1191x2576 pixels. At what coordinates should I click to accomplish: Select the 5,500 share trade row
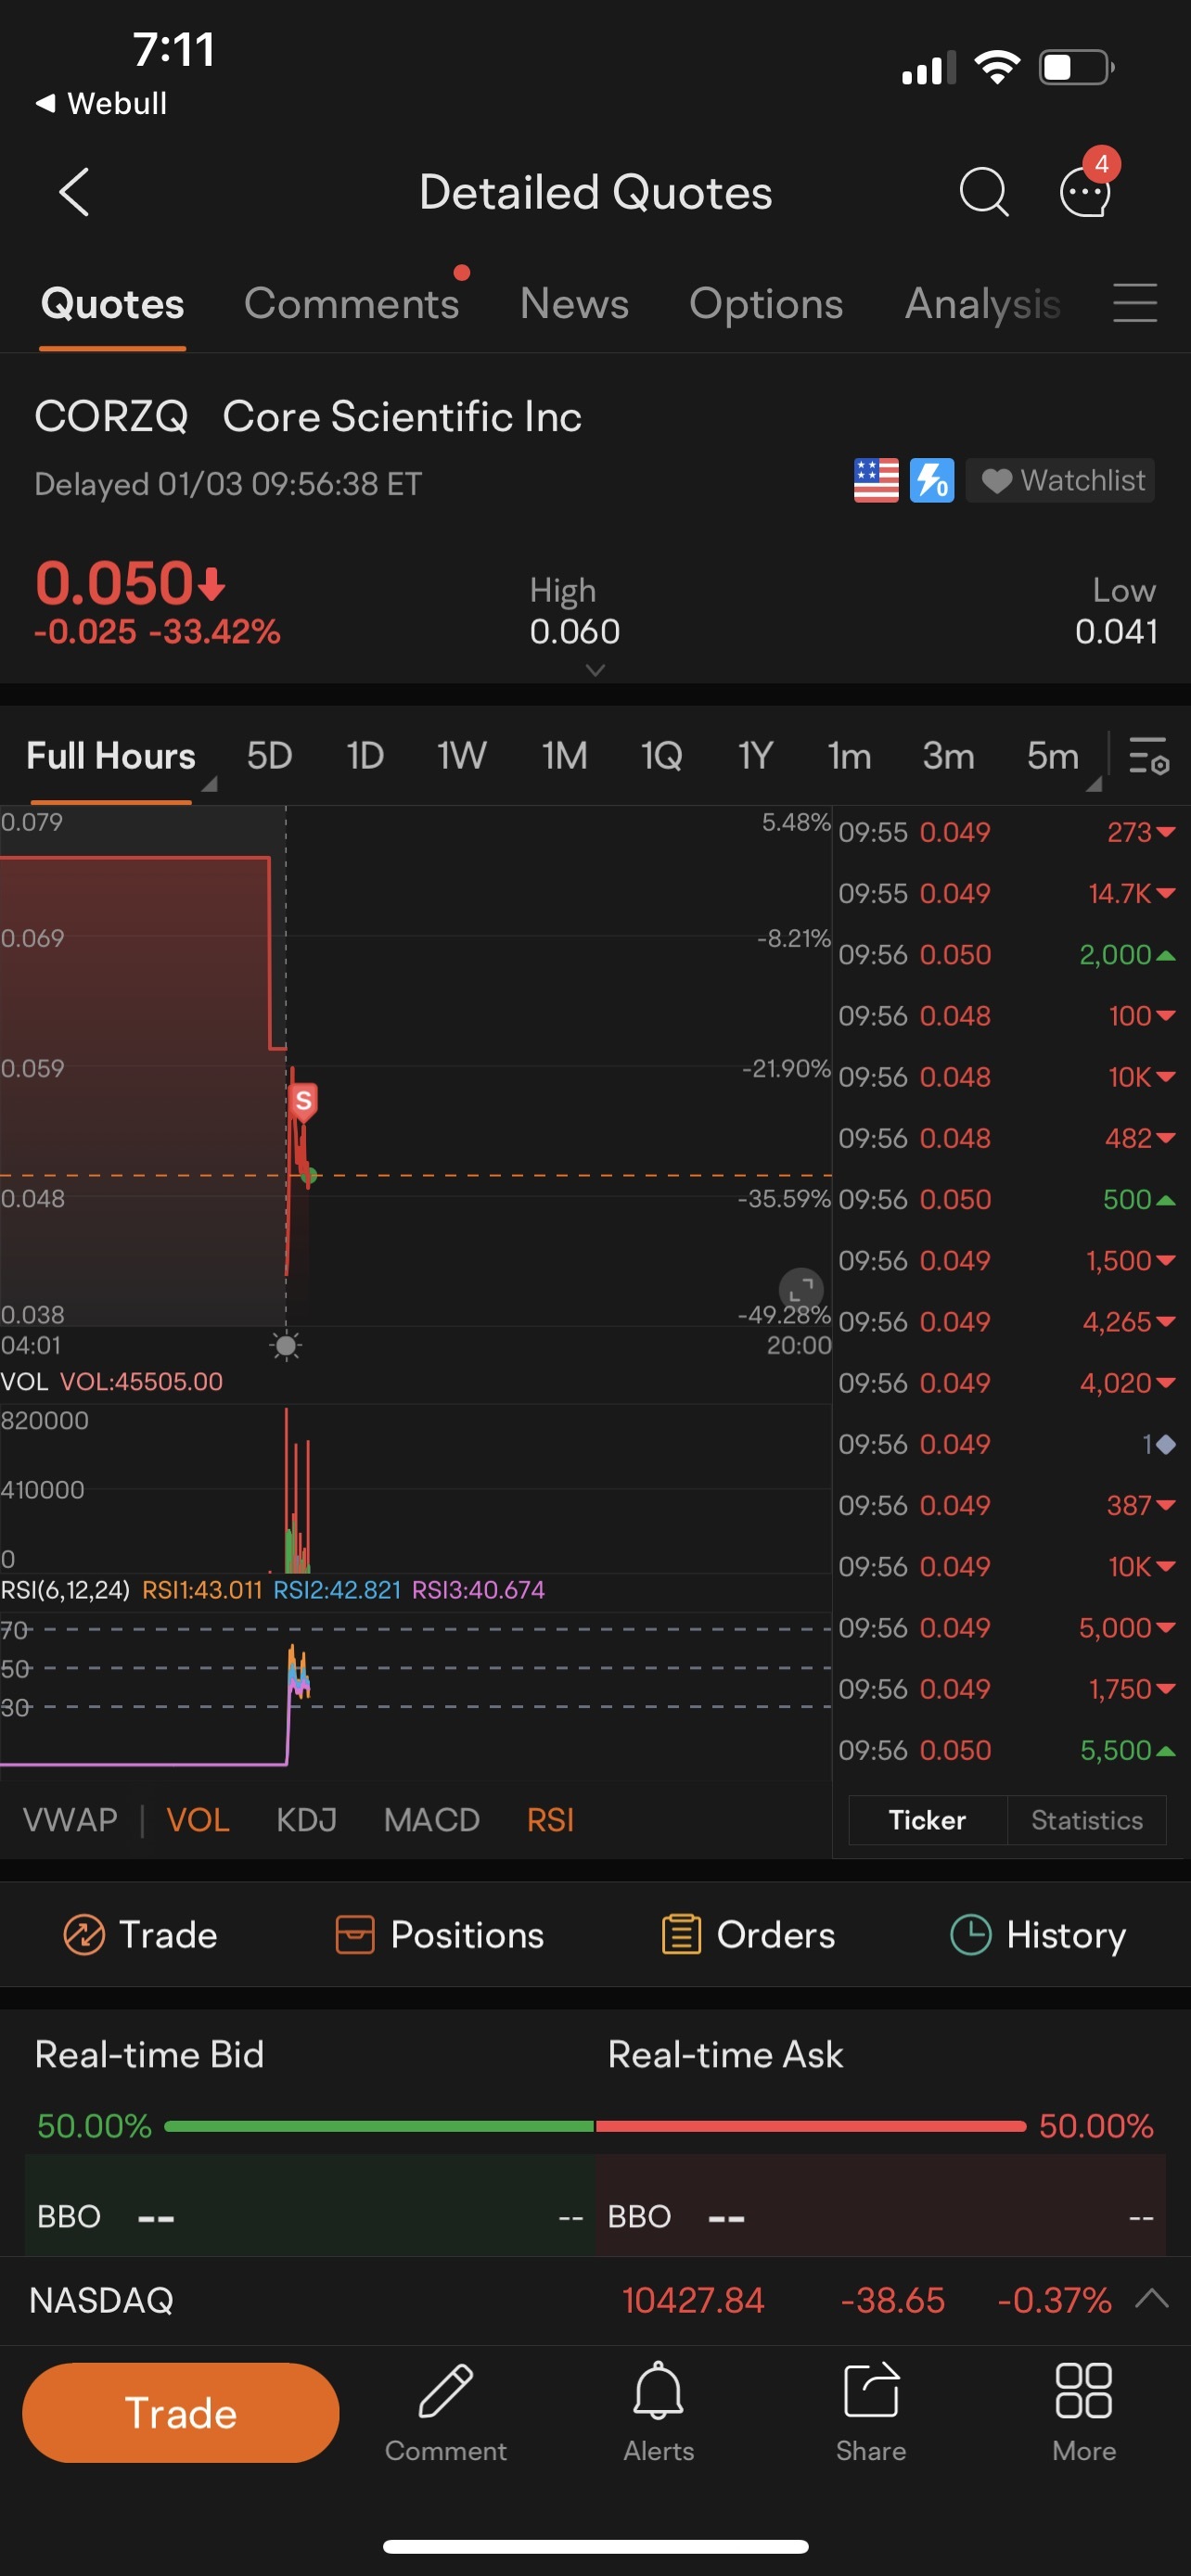pyautogui.click(x=1007, y=1750)
